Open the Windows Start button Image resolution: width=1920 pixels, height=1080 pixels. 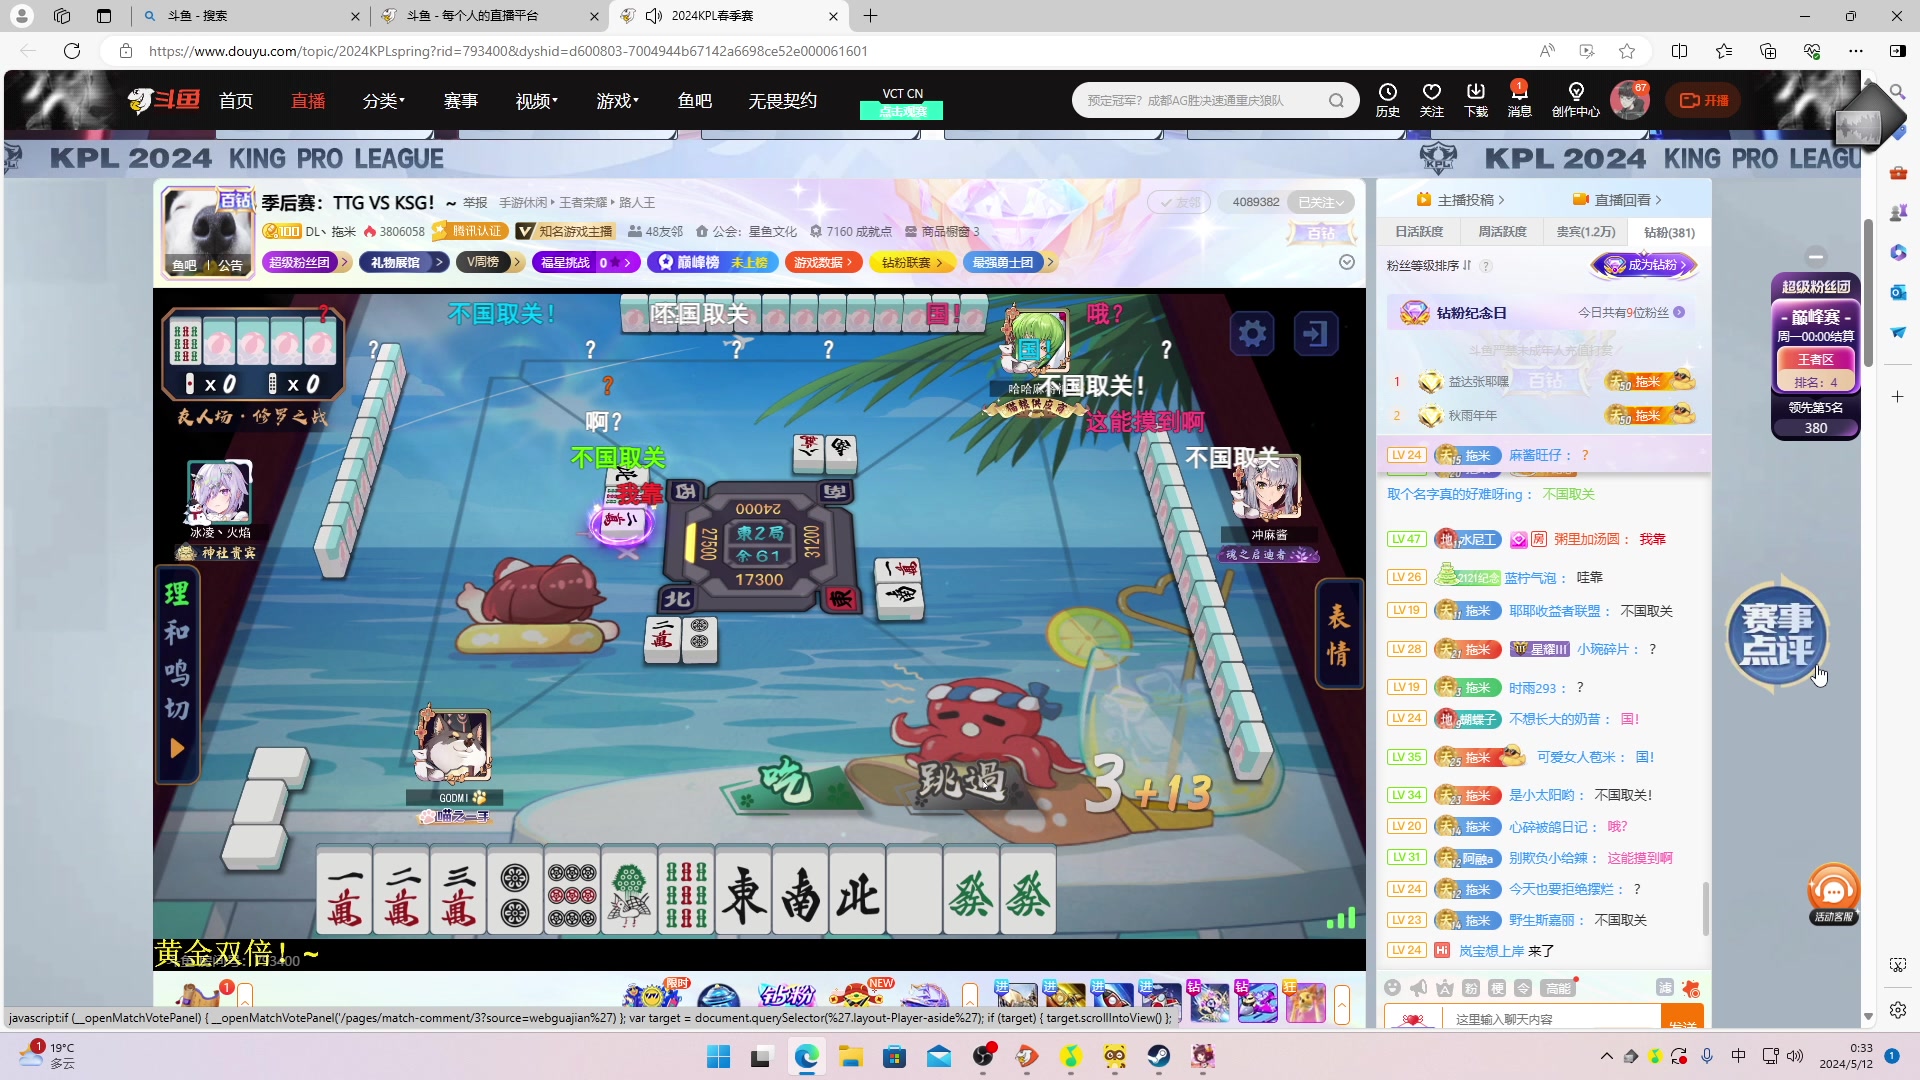[x=718, y=1056]
